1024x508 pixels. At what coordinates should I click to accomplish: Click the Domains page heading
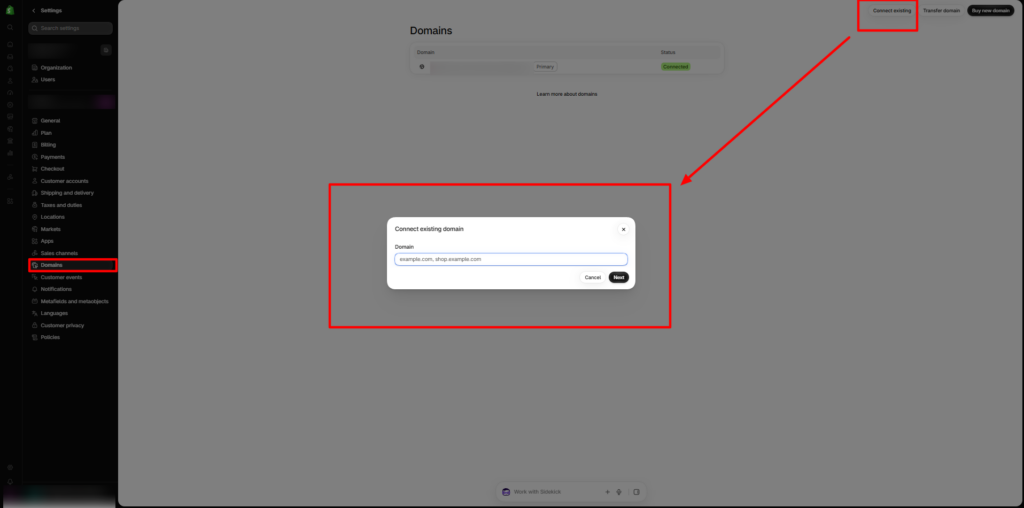click(431, 31)
